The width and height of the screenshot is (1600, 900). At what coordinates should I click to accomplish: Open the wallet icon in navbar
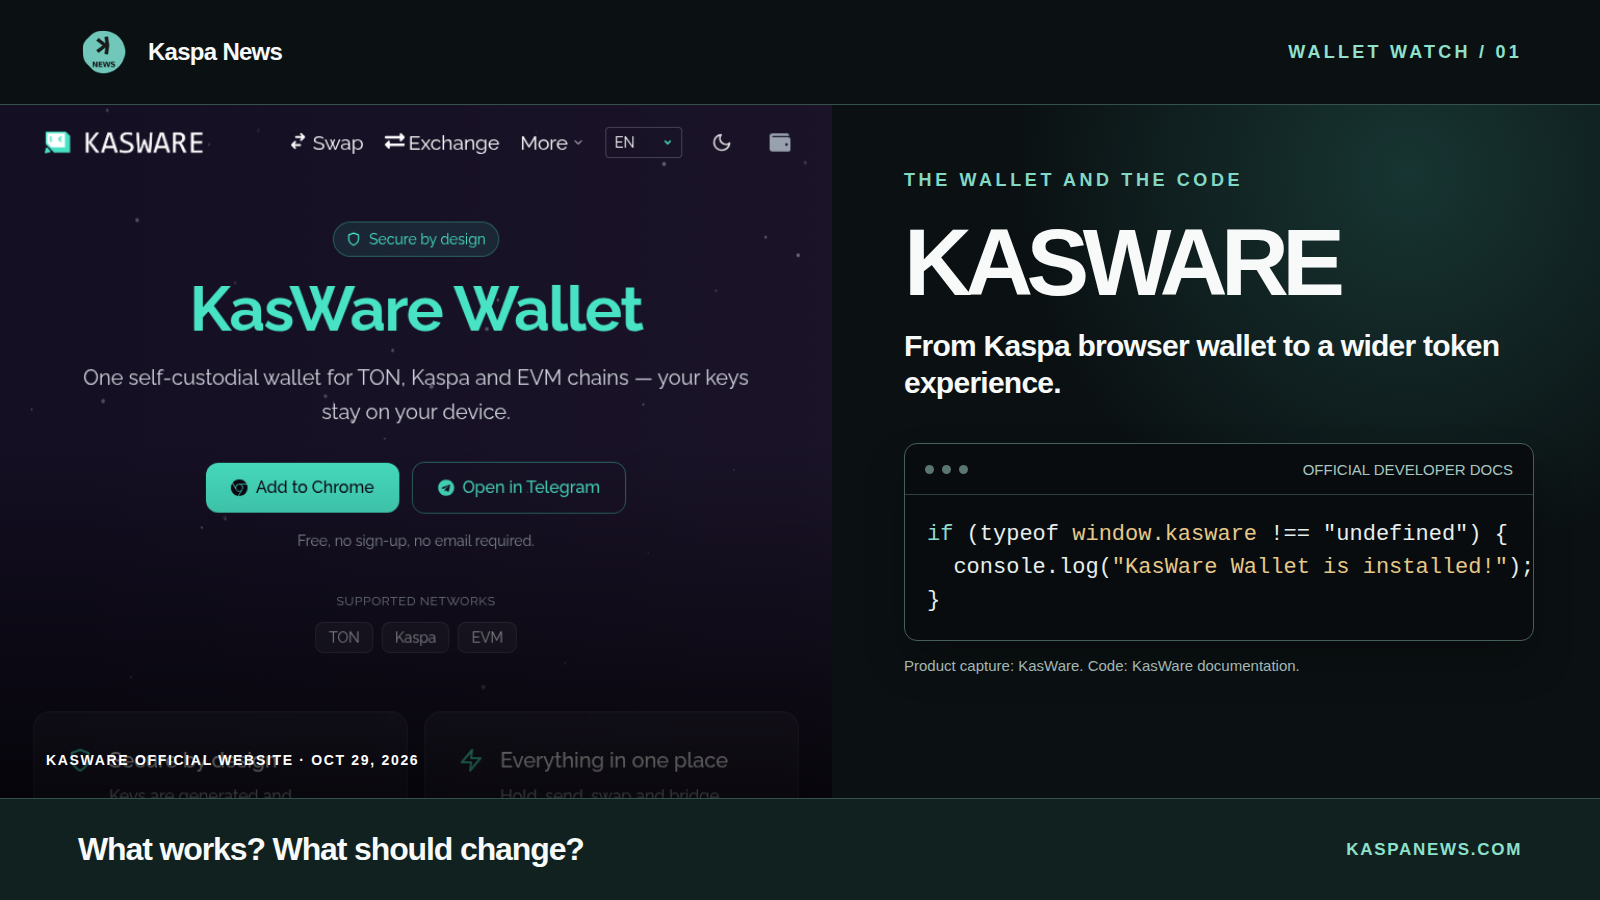[x=780, y=143]
